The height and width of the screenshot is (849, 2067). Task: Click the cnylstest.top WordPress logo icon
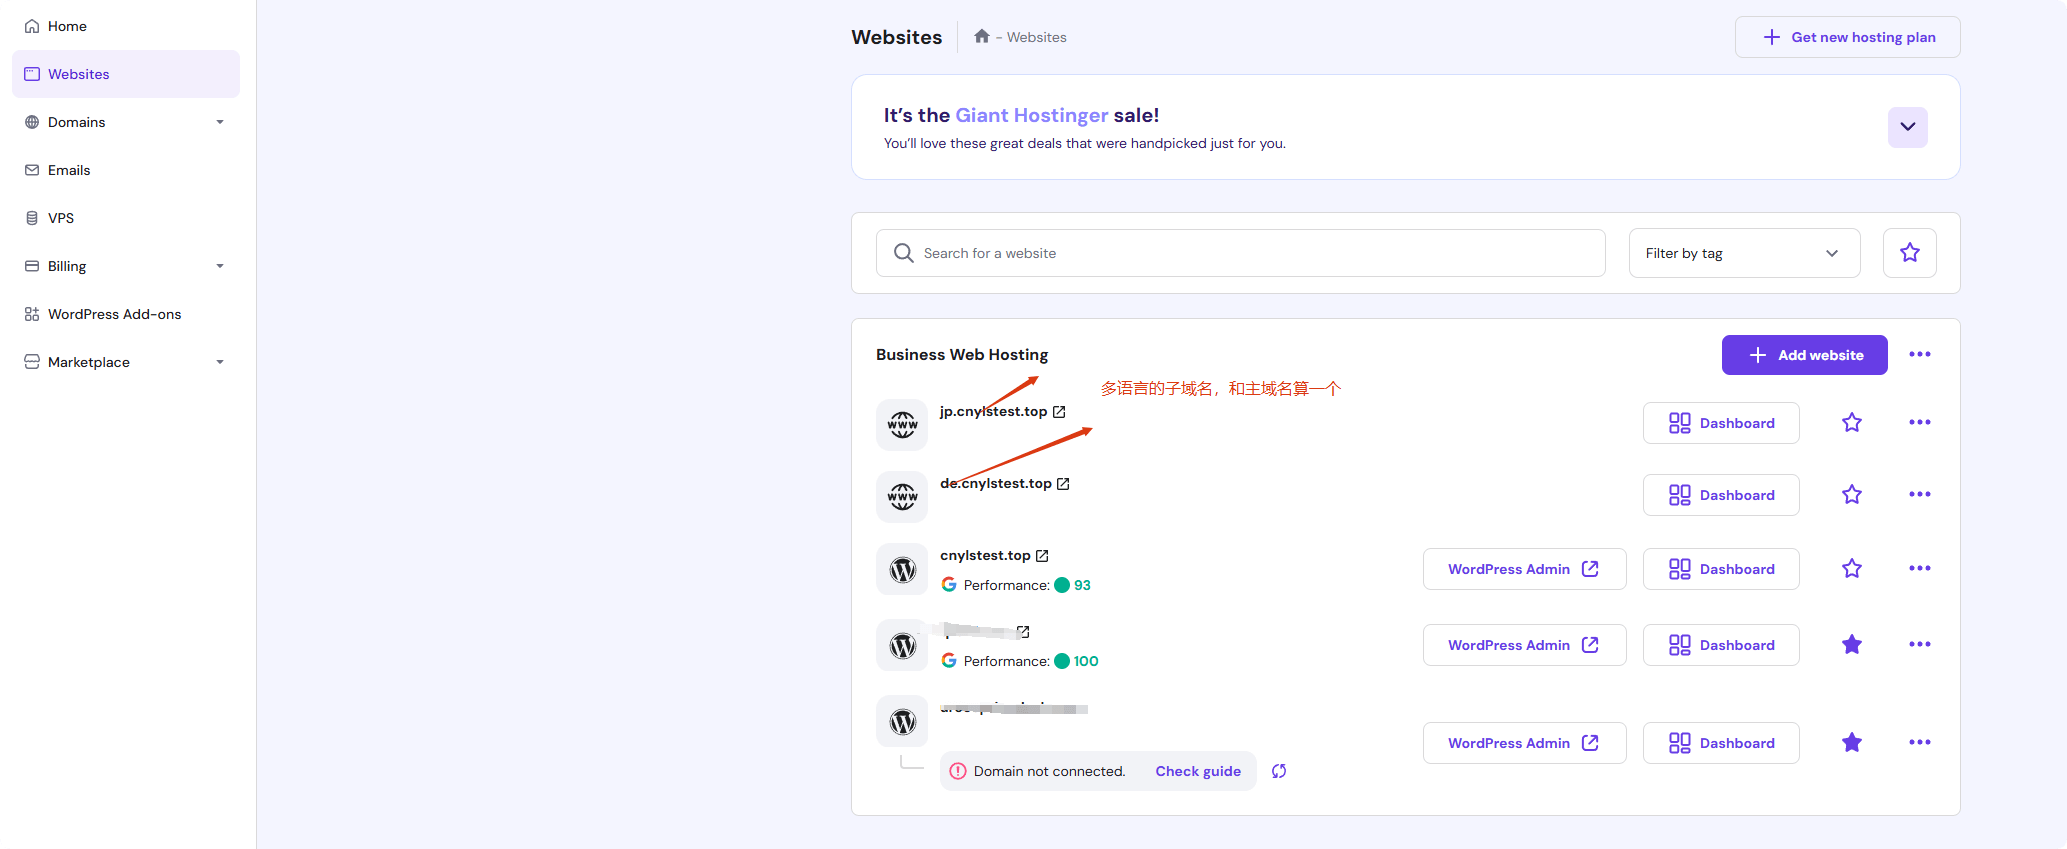click(x=902, y=569)
